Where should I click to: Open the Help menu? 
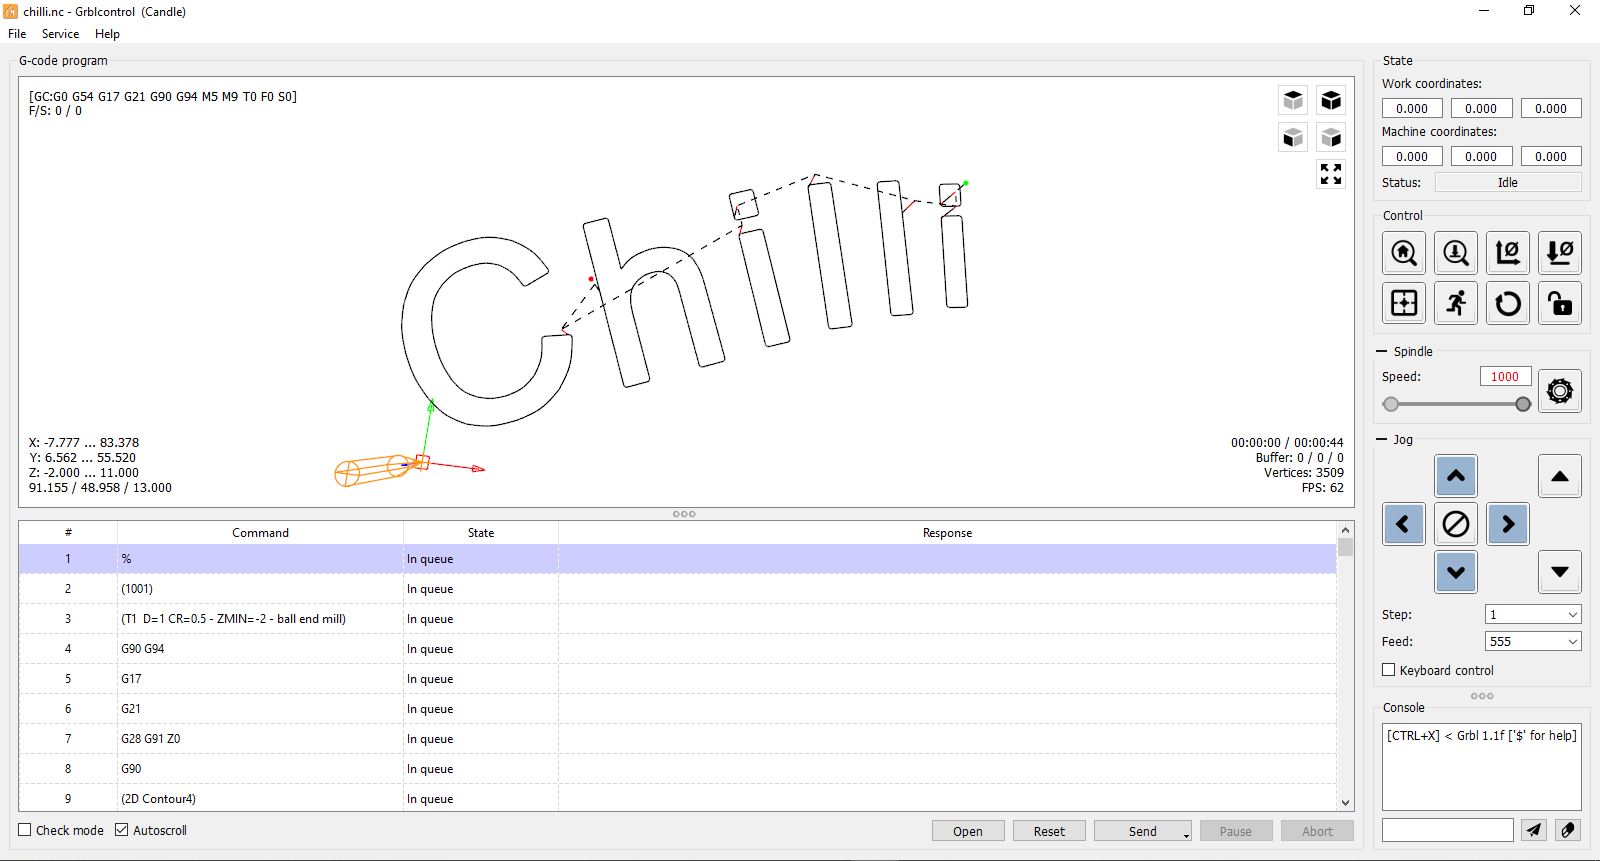pyautogui.click(x=107, y=33)
